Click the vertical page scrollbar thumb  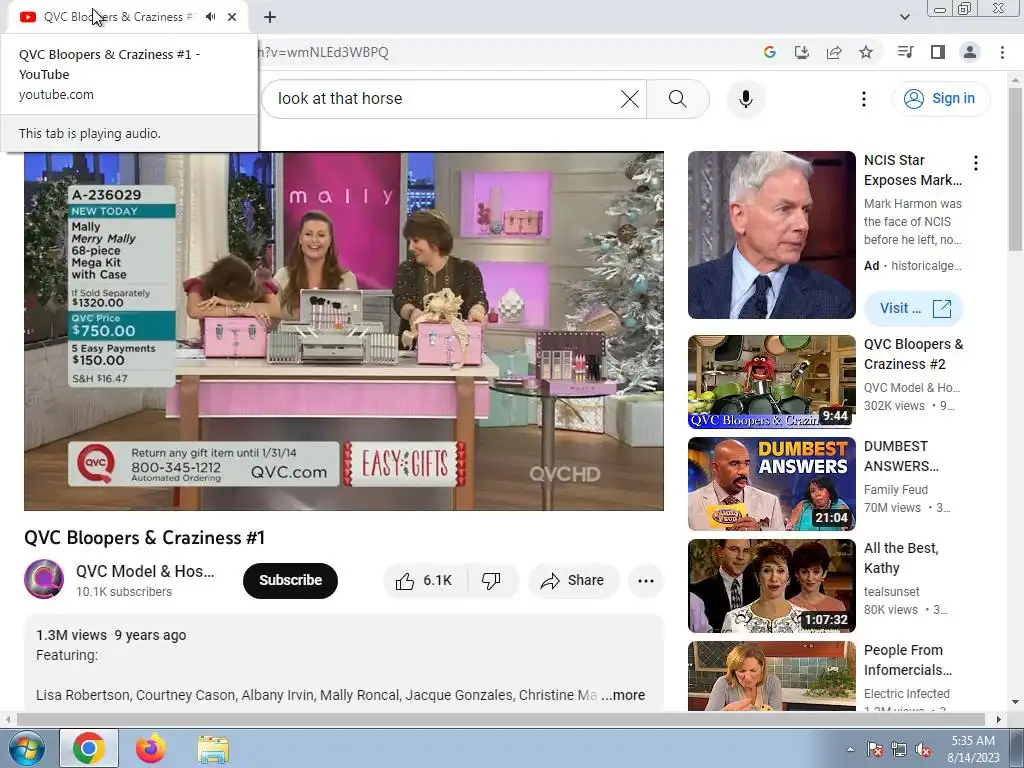click(1015, 168)
